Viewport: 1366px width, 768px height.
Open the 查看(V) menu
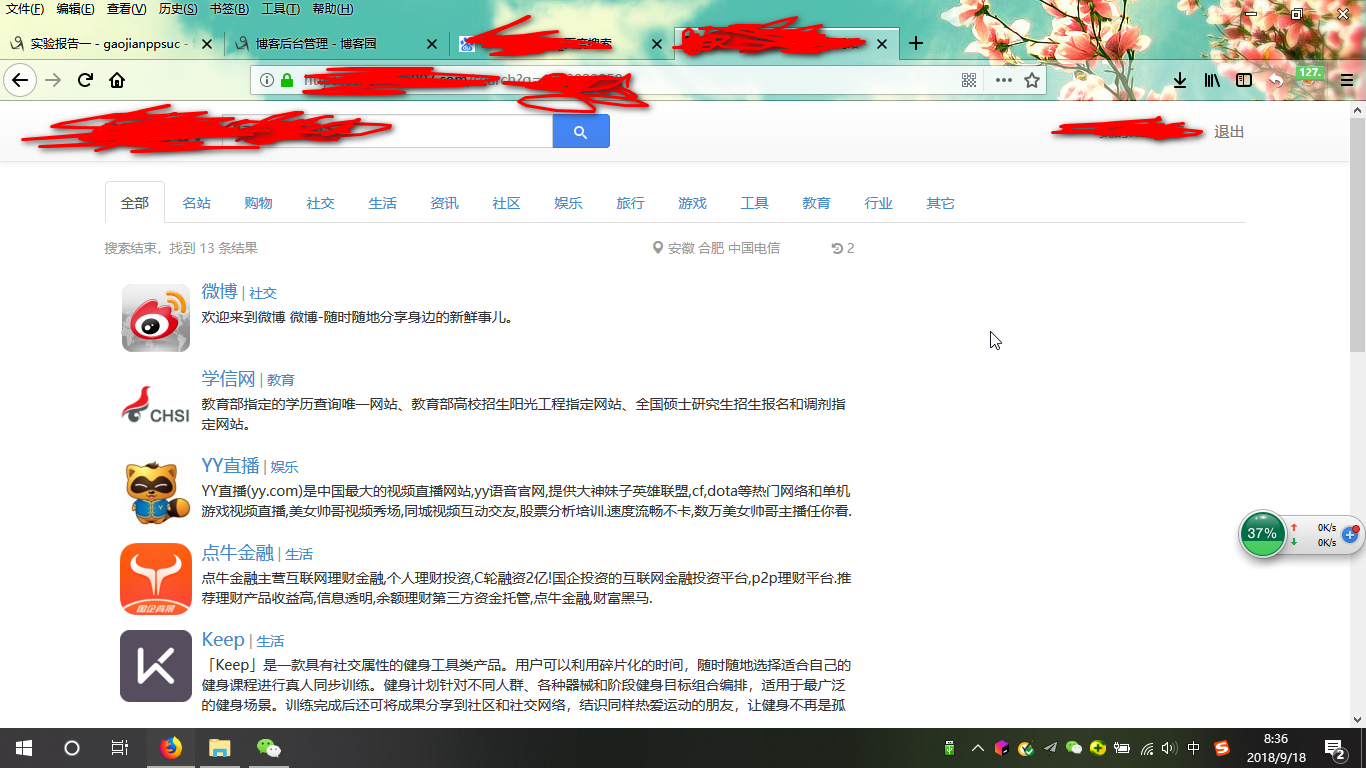click(126, 9)
